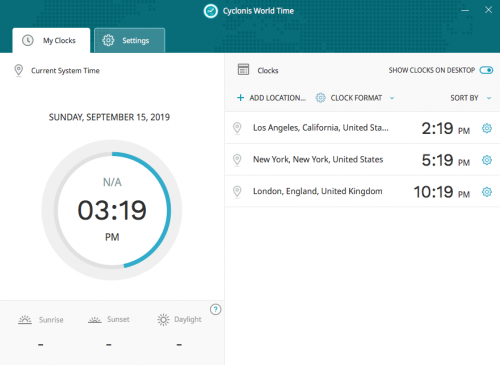500x365 pixels.
Task: Click the Clocks panel heading
Action: tap(268, 71)
